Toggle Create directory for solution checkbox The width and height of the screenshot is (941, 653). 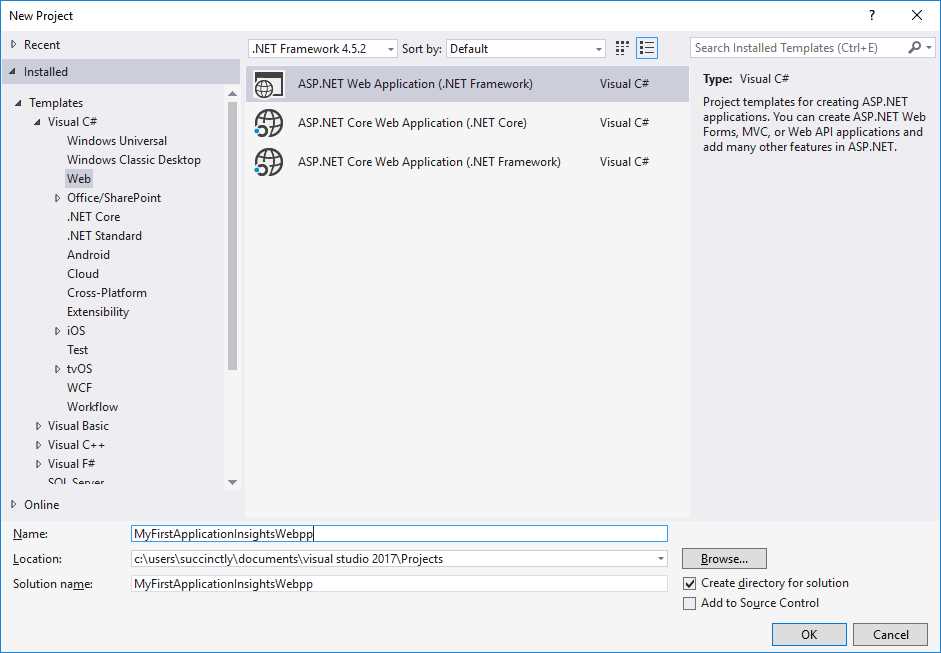[x=690, y=583]
